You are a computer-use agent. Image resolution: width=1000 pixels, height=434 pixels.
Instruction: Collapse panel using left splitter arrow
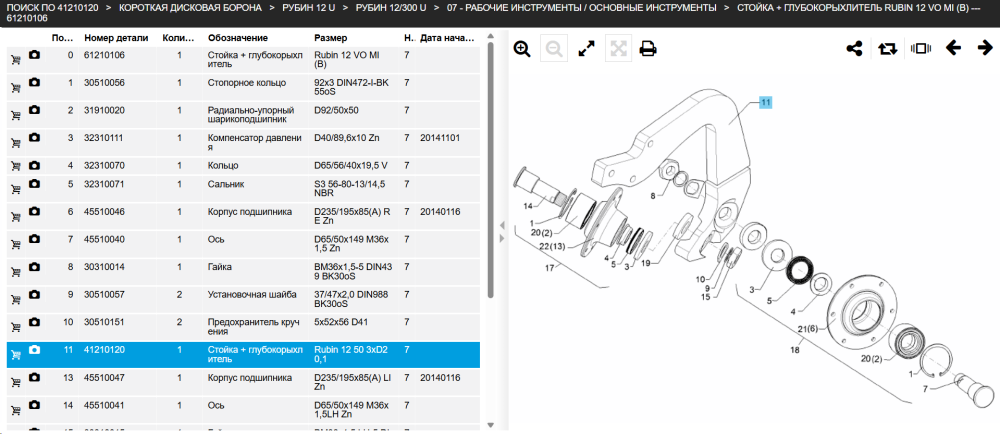502,226
